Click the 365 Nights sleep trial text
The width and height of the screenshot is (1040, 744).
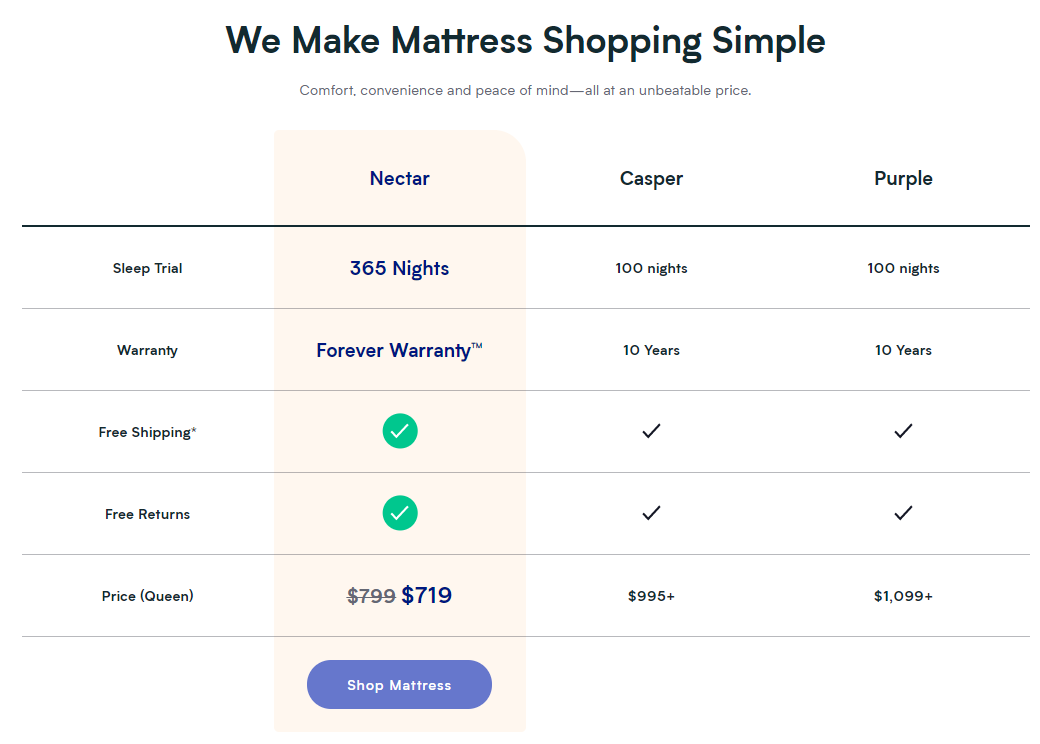coord(399,268)
